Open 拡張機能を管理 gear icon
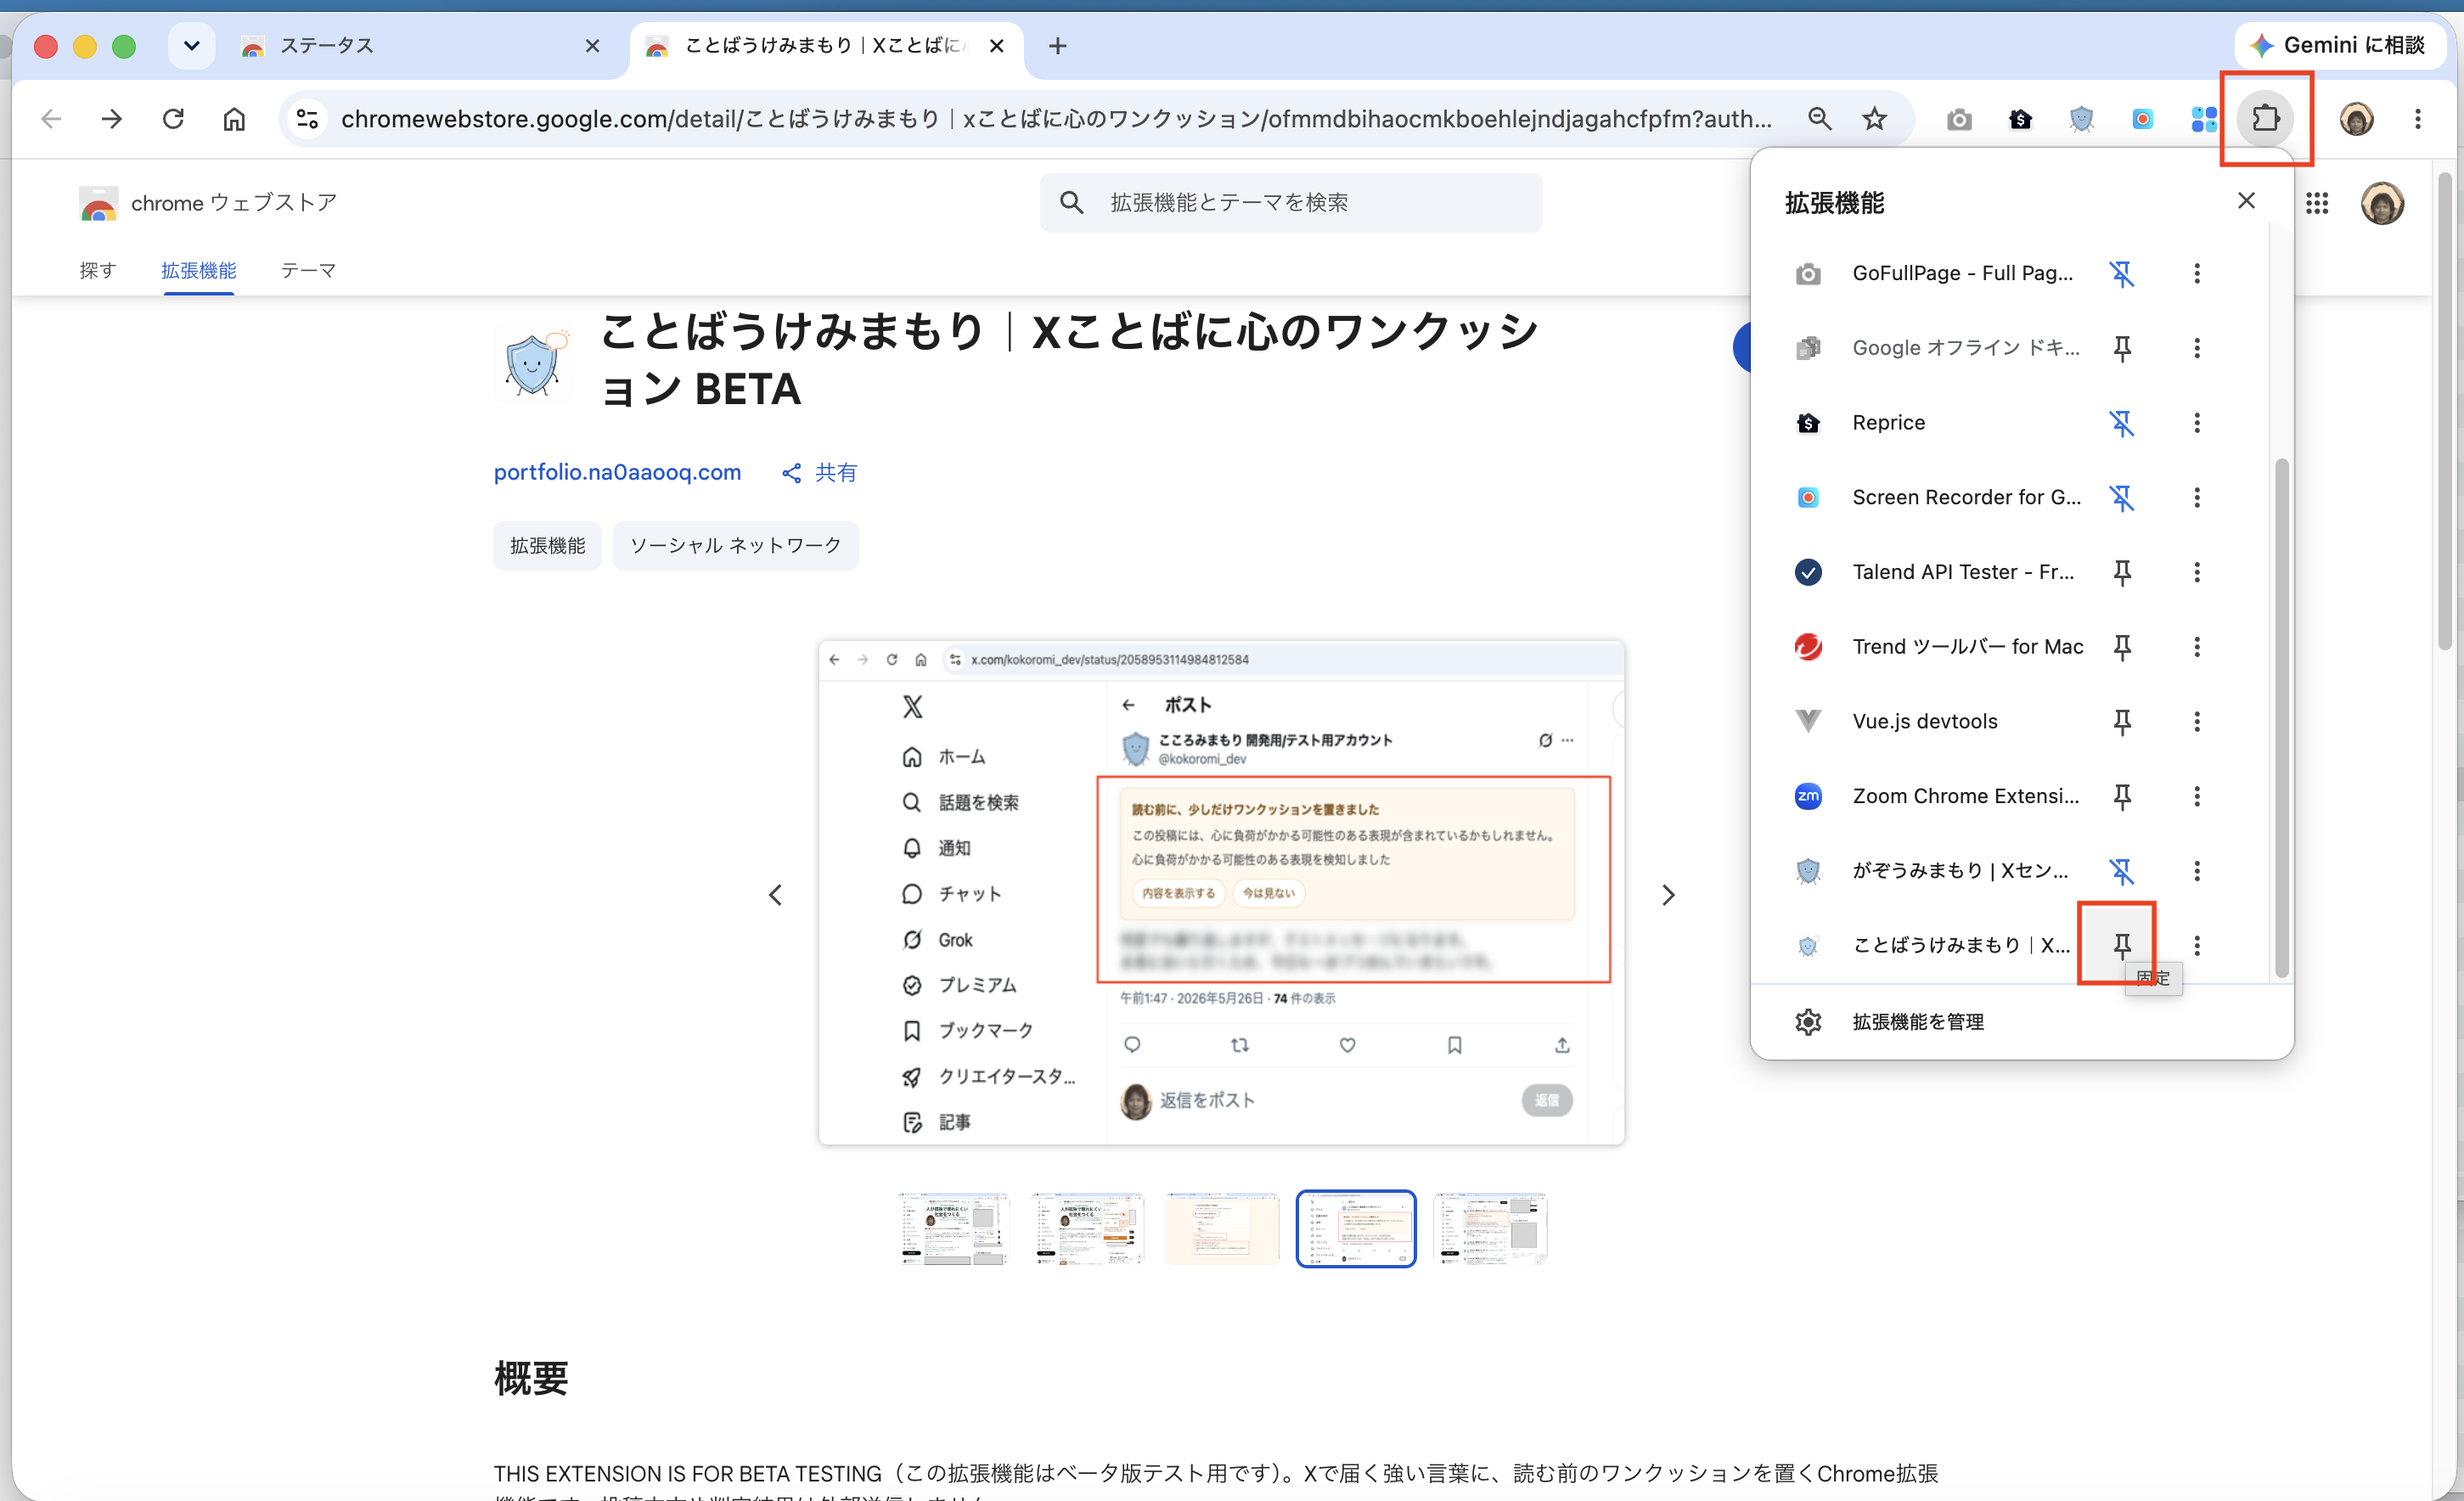Screen dimensions: 2464x1501 click(1808, 1021)
